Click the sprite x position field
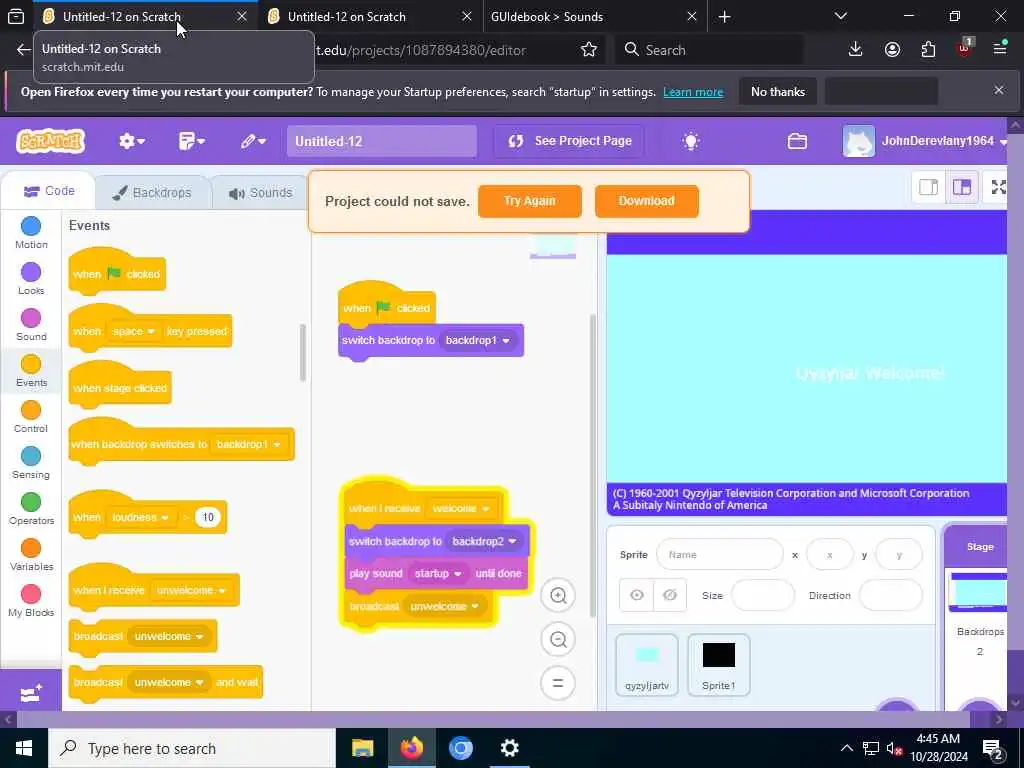 [x=829, y=554]
